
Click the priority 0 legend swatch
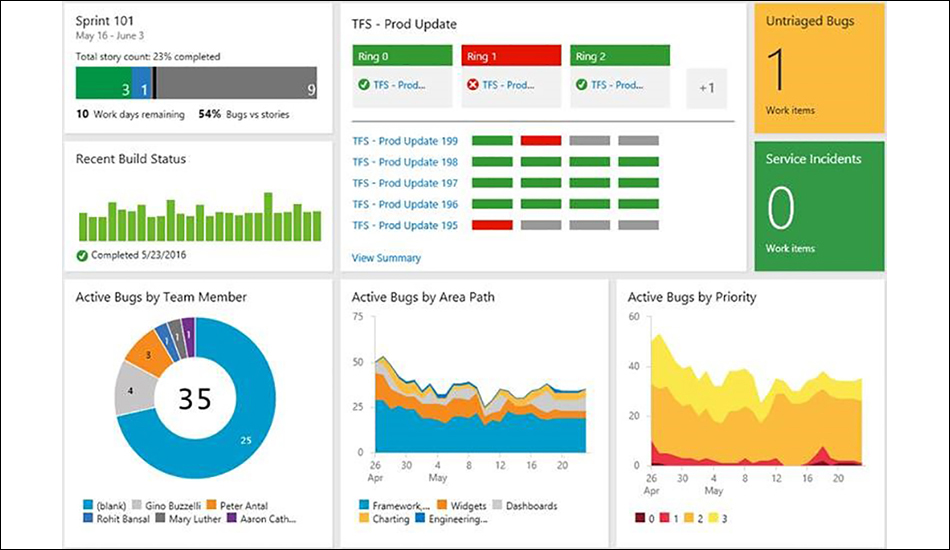click(x=640, y=519)
